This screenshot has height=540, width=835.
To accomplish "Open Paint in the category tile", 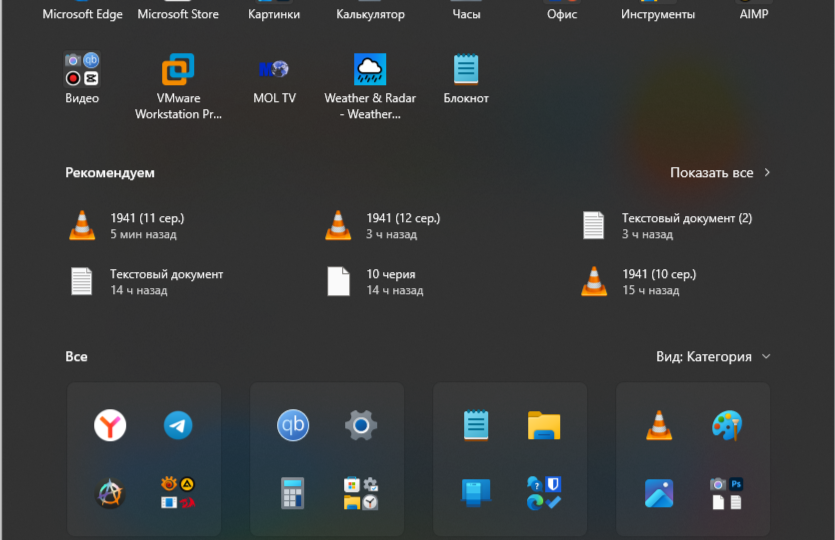I will coord(727,425).
